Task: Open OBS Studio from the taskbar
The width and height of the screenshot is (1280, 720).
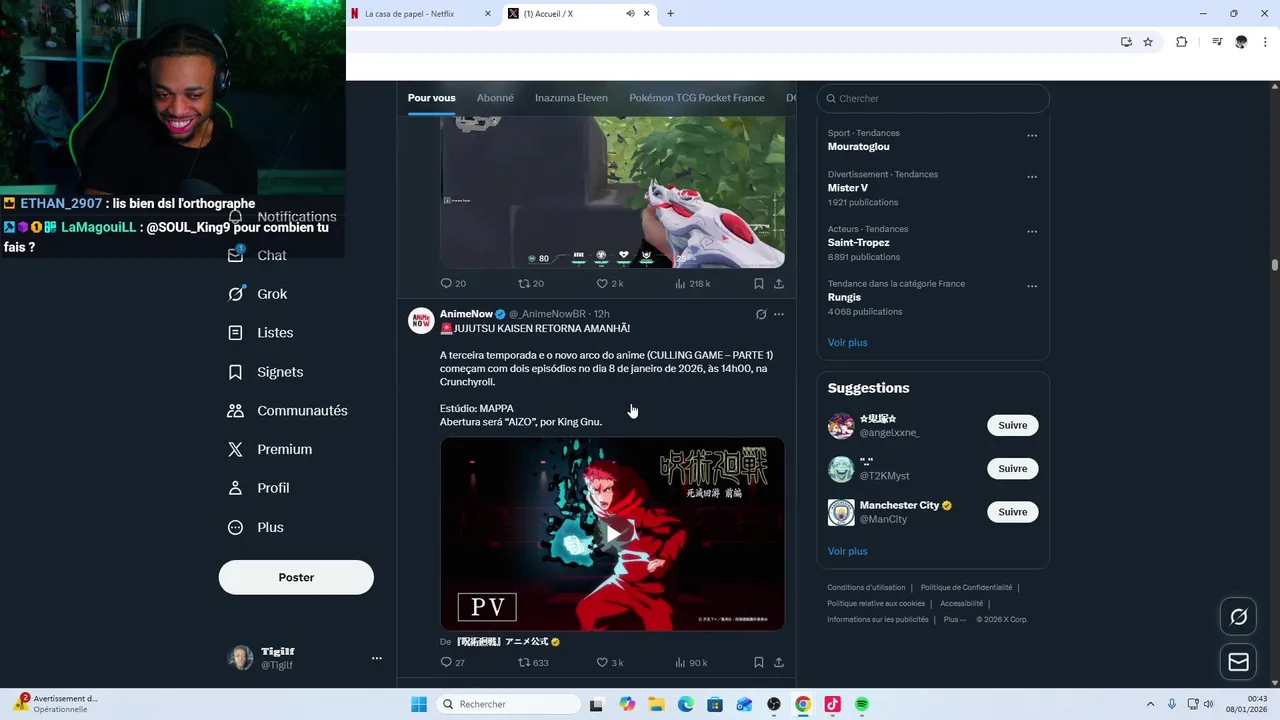Action: point(774,705)
